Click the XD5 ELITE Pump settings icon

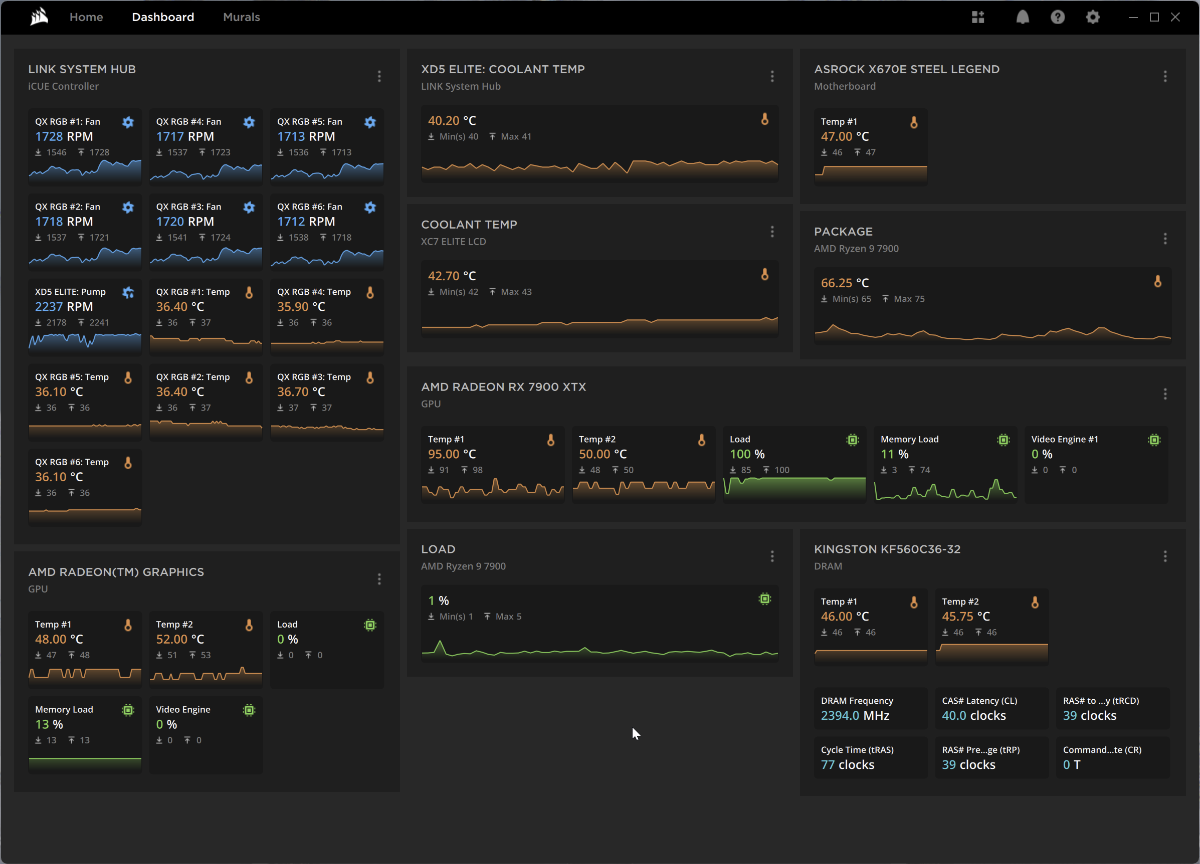[x=128, y=292]
